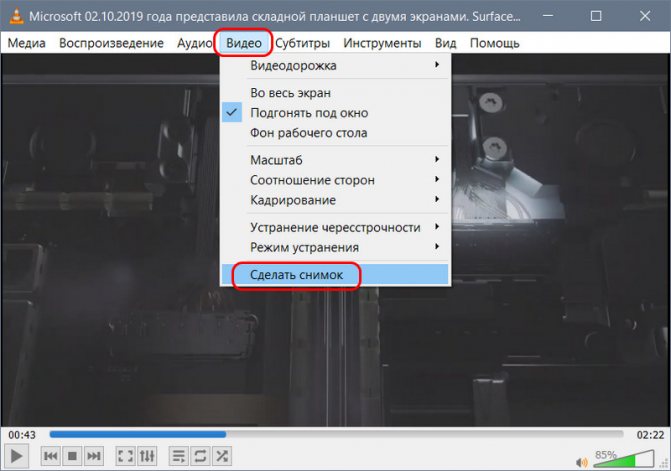
Task: Uncheck Подогнять под окно
Action: point(335,113)
